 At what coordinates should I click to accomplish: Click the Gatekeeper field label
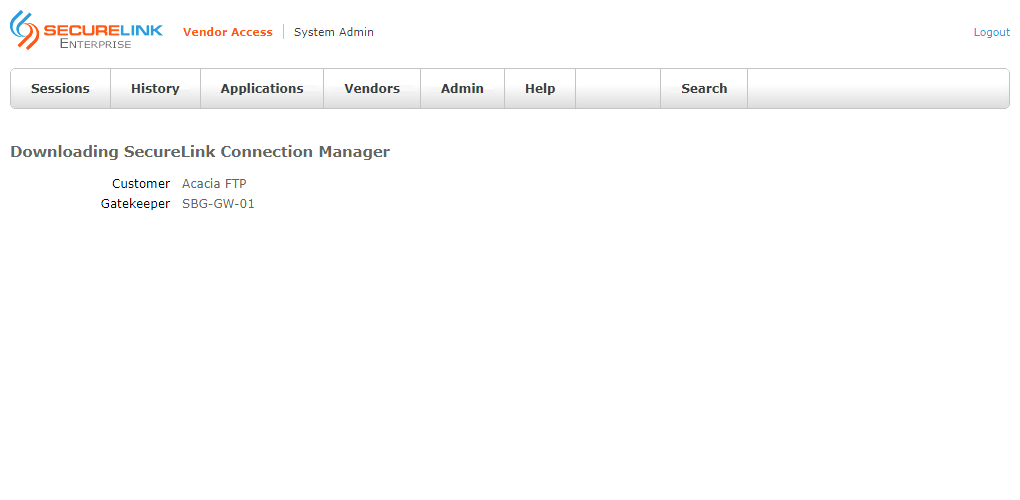pyautogui.click(x=135, y=204)
